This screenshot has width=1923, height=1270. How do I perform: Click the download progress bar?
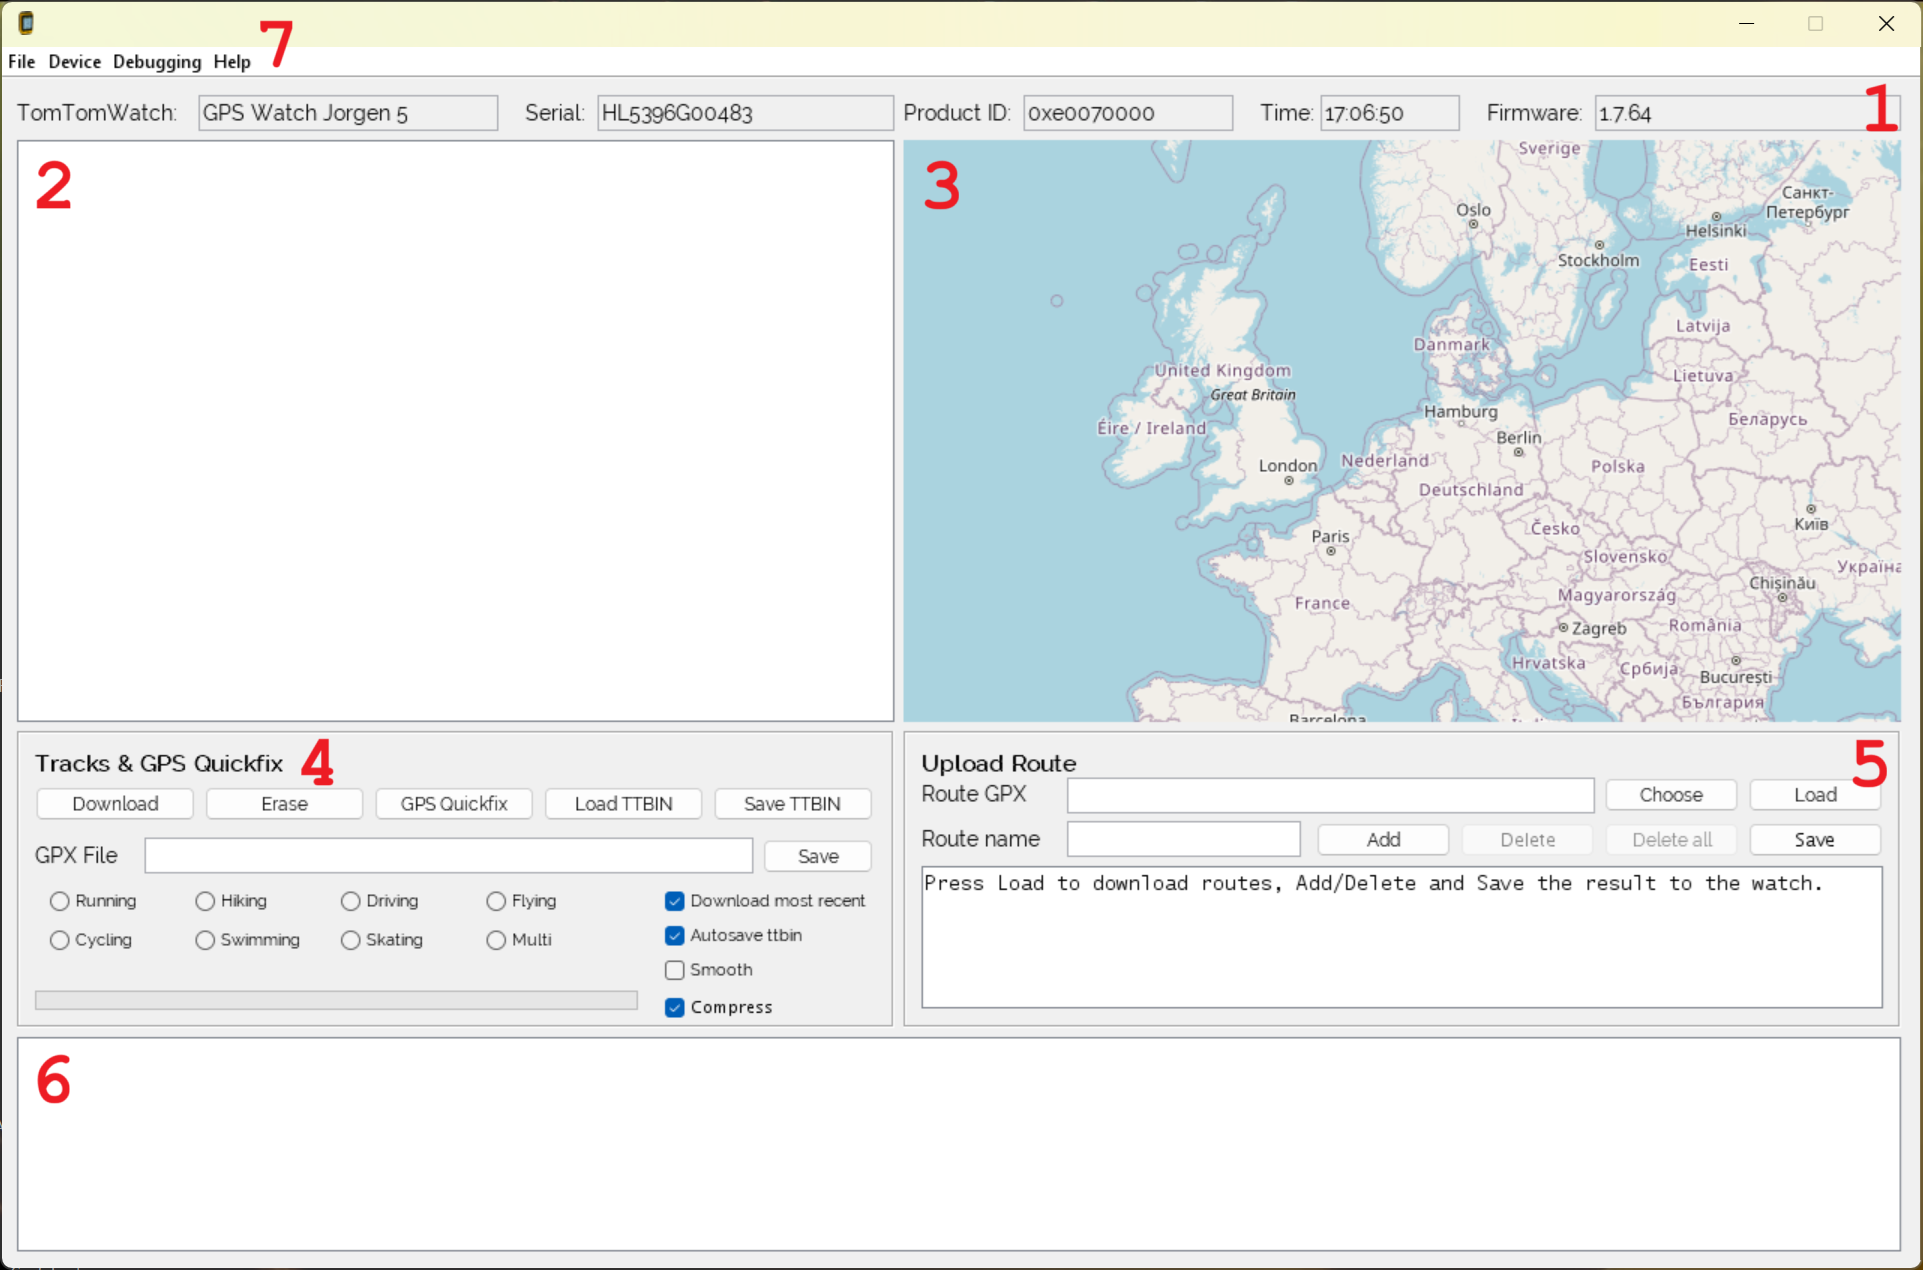coord(336,1000)
